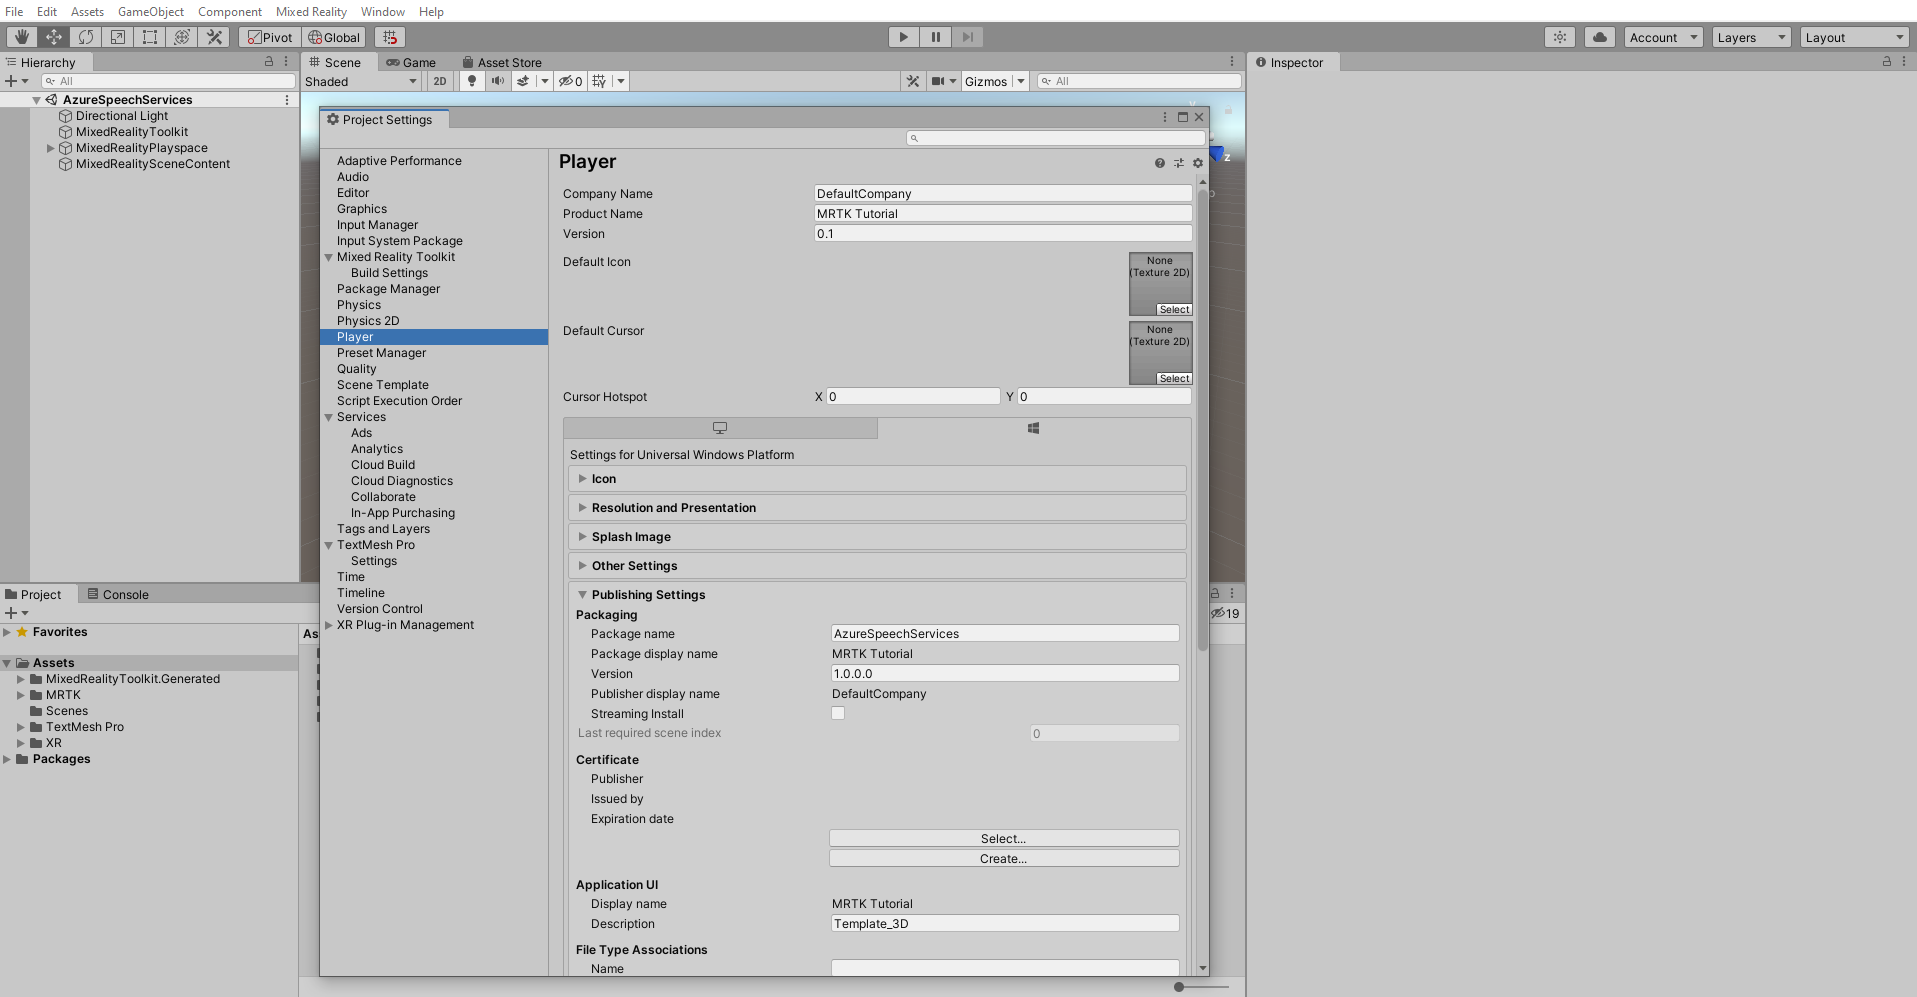Open Shaded draw mode dropdown

pyautogui.click(x=361, y=81)
